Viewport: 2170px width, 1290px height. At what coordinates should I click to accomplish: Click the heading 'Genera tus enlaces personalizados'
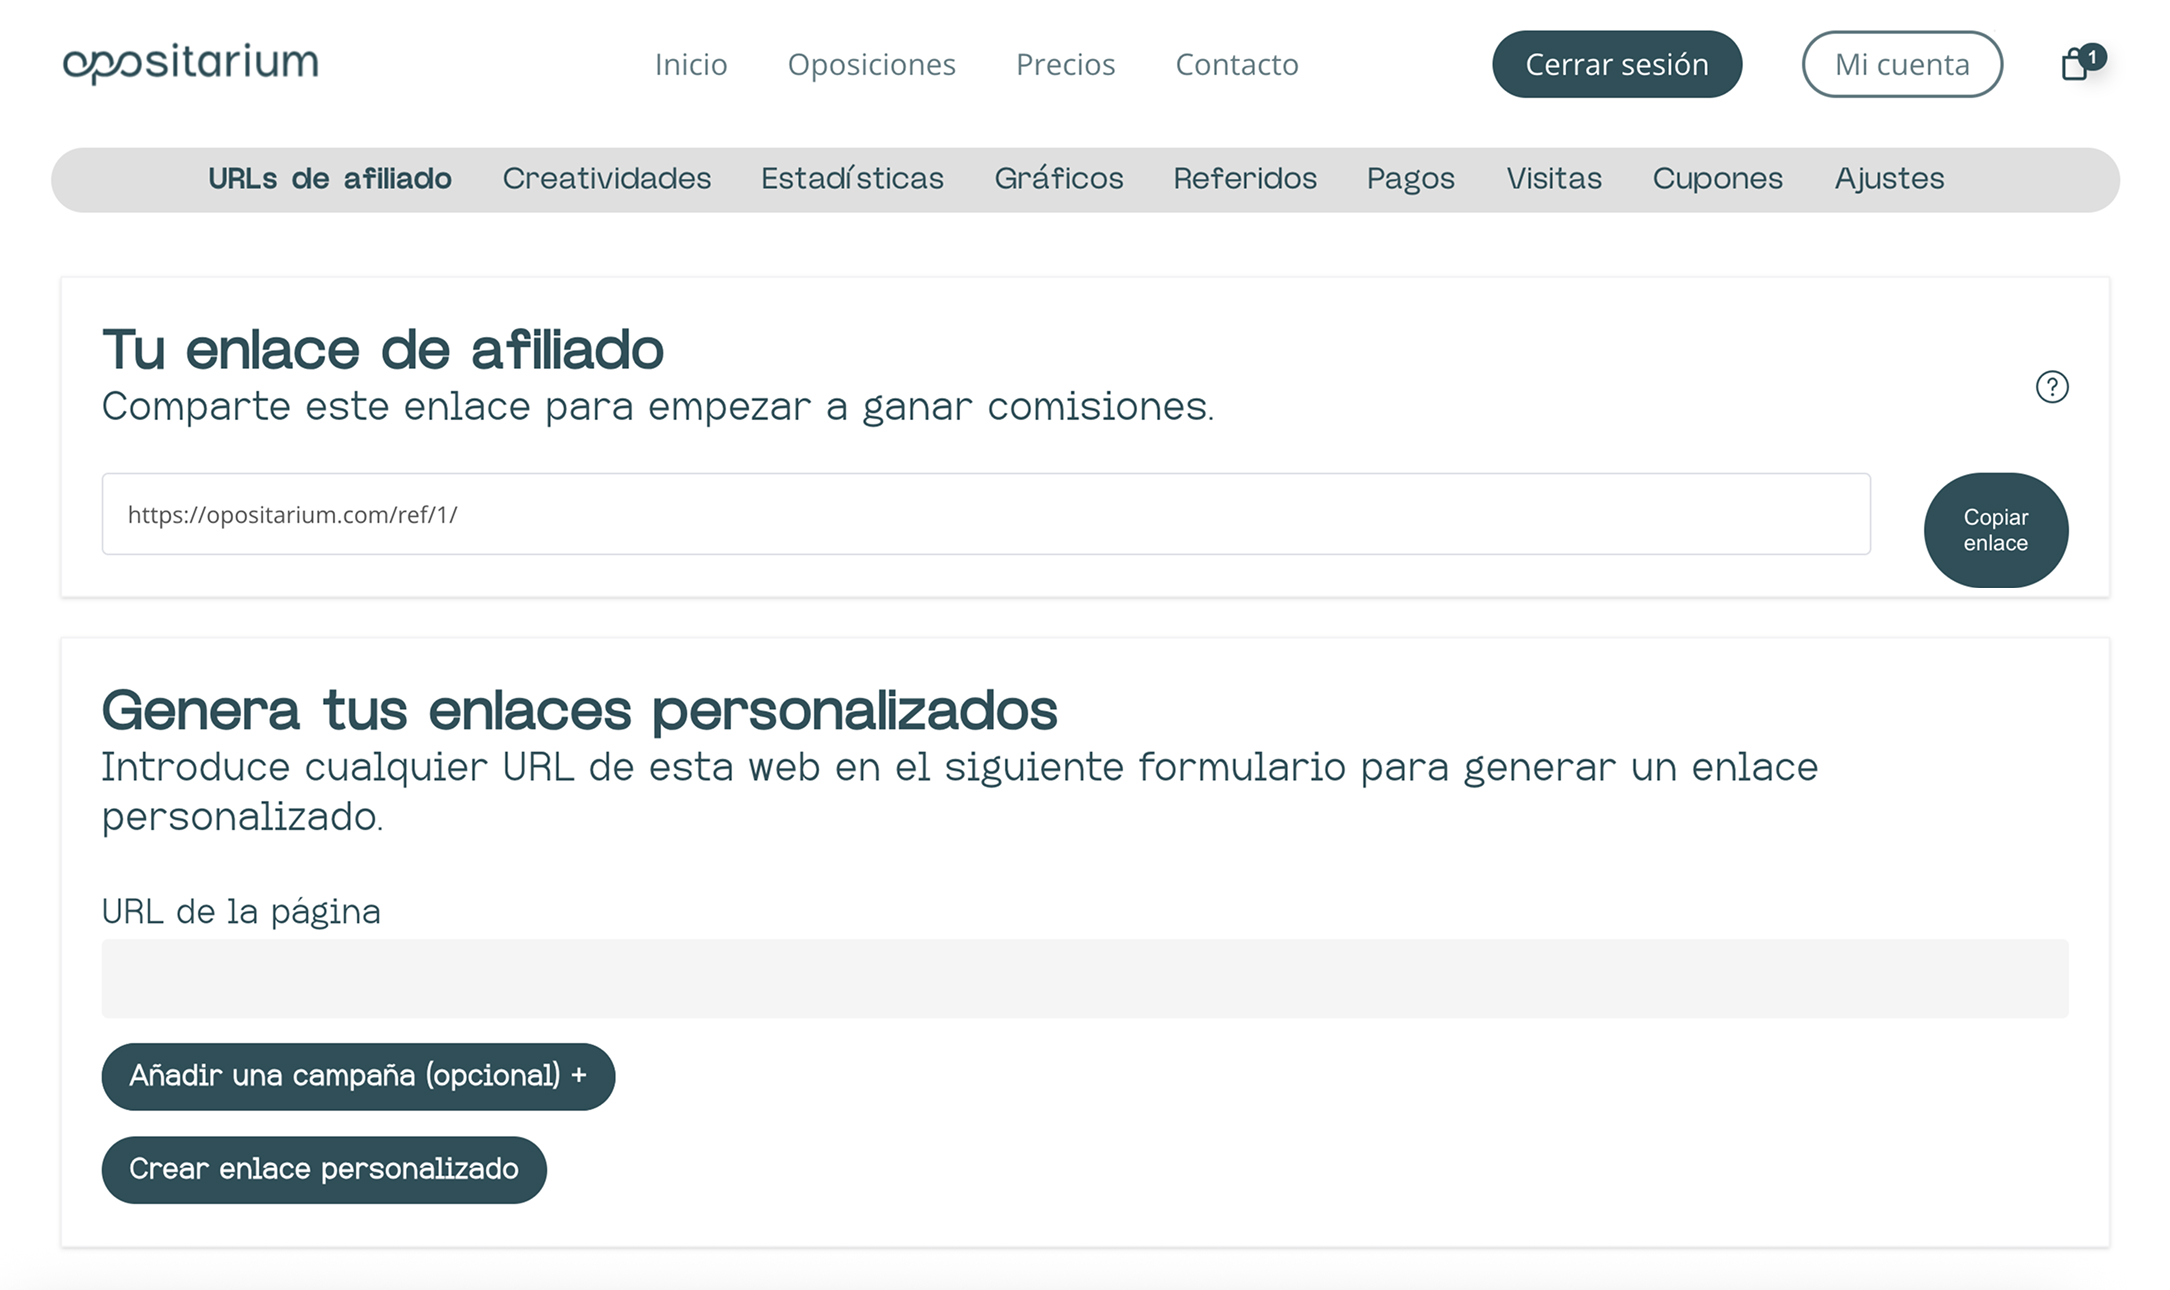click(579, 711)
